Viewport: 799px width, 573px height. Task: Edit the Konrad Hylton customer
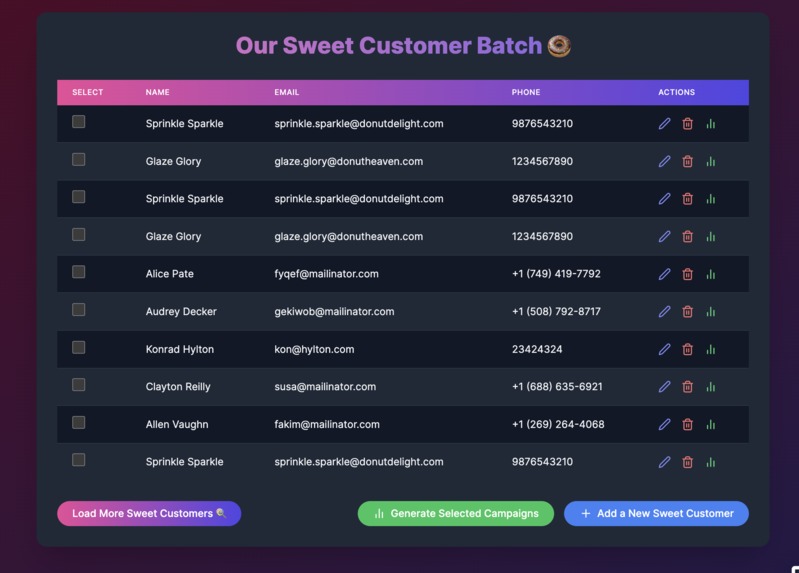coord(664,349)
